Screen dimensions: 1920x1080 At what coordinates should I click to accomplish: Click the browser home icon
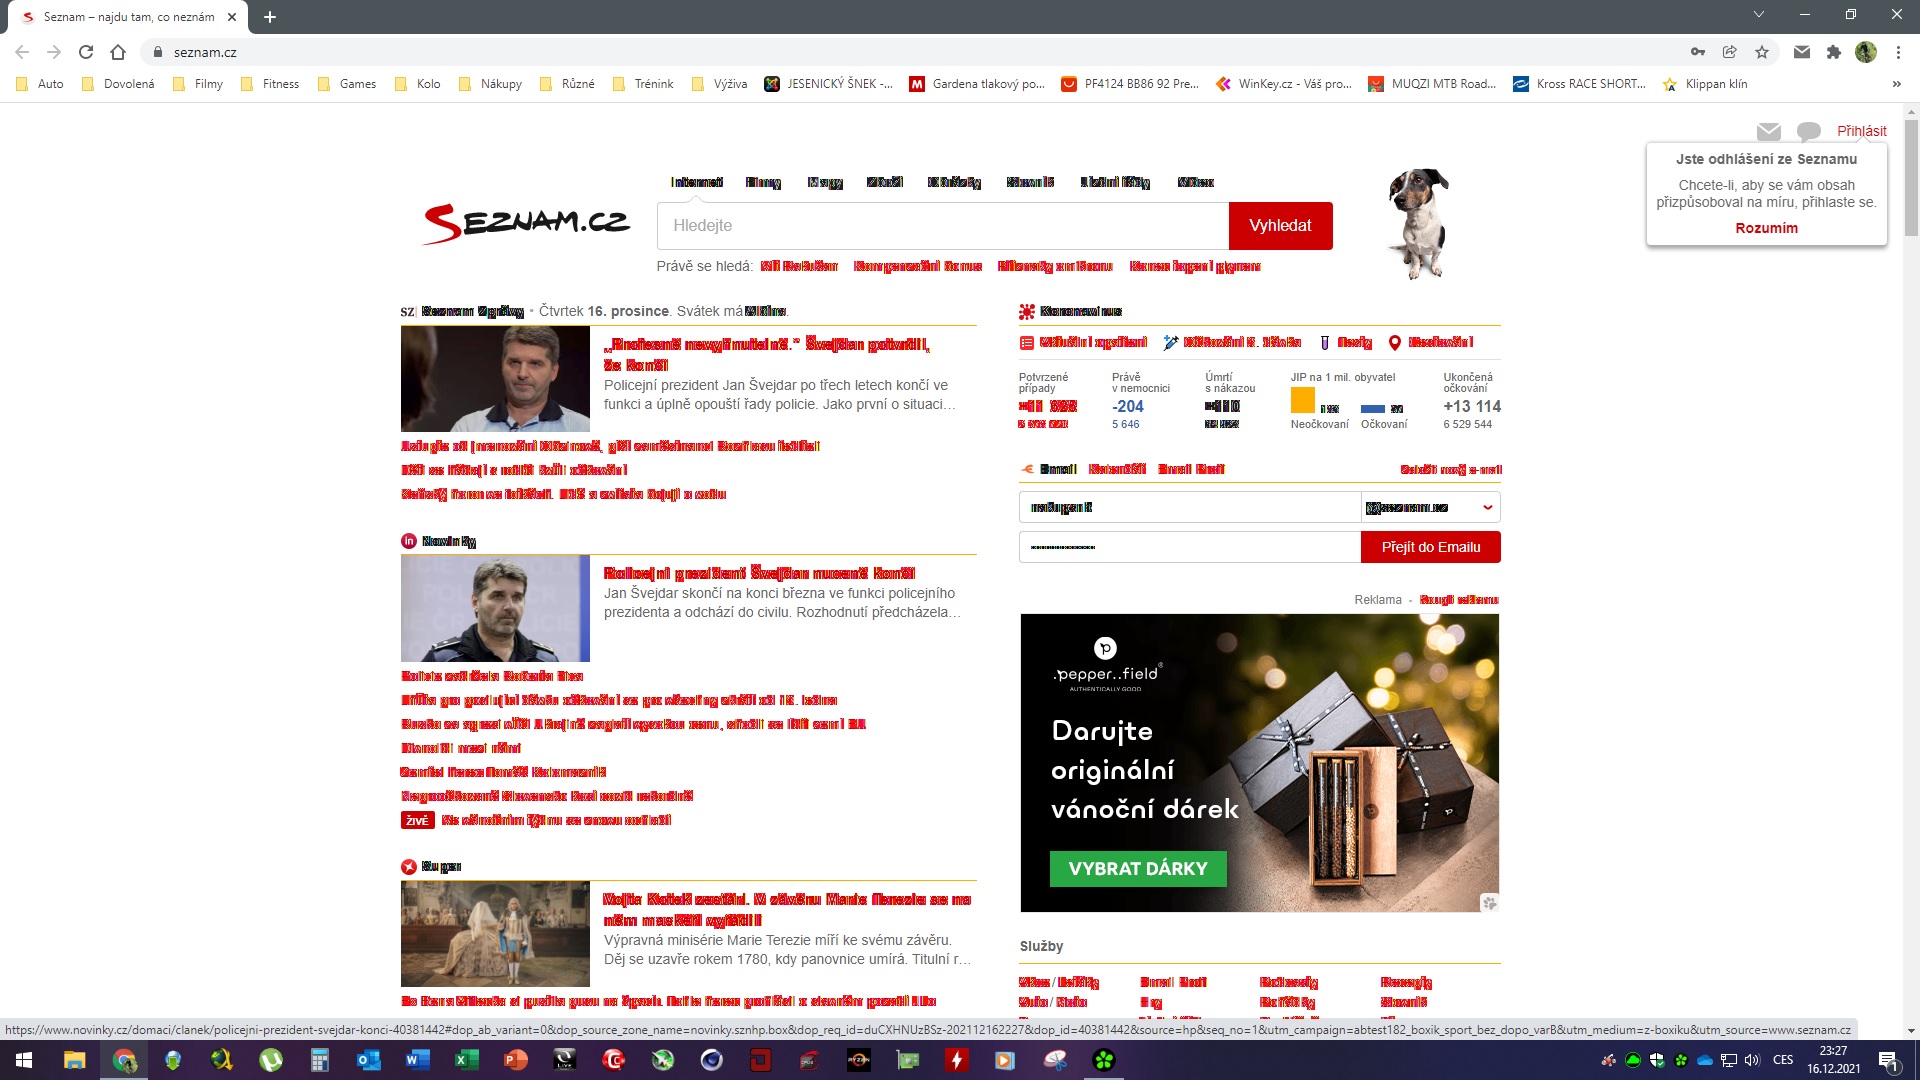pyautogui.click(x=118, y=52)
